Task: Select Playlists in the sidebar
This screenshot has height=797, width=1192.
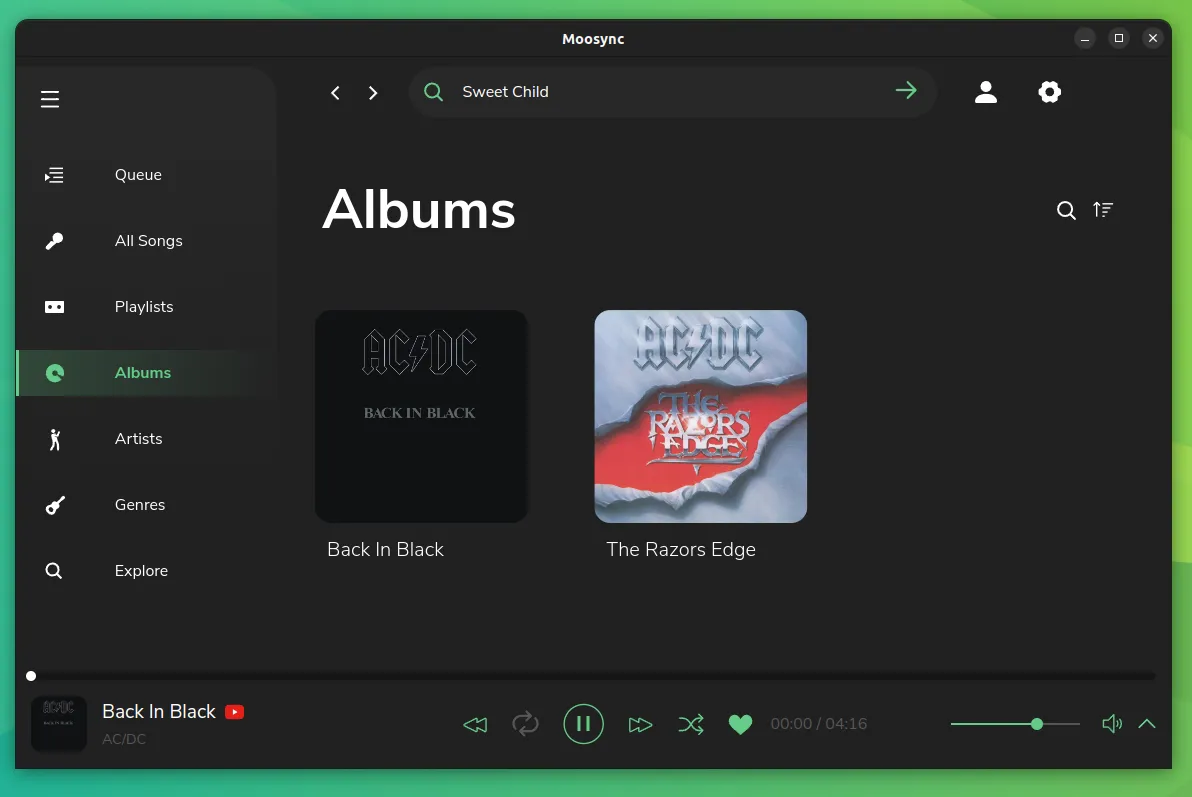Action: (x=146, y=307)
